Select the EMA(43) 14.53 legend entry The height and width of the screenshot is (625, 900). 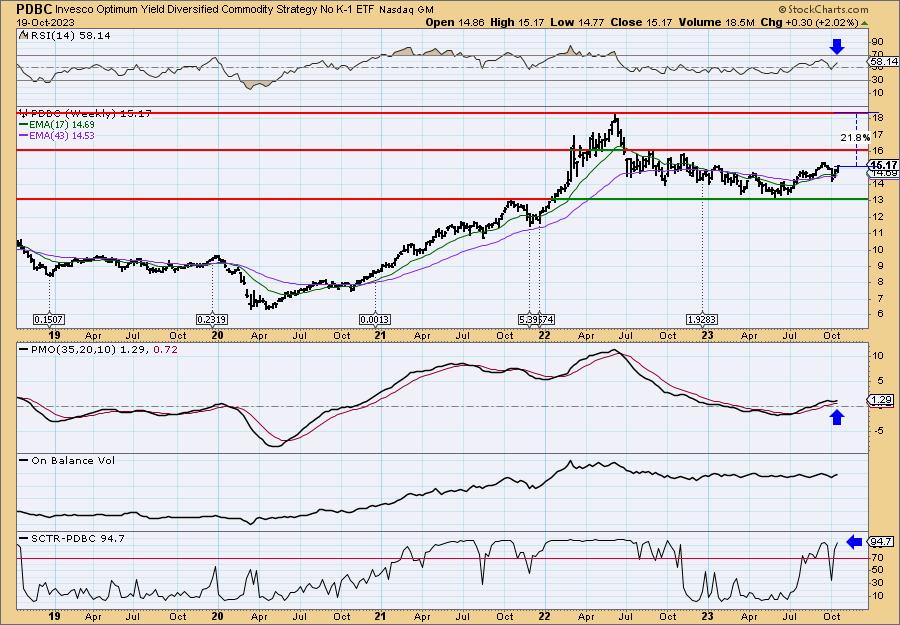tap(57, 135)
